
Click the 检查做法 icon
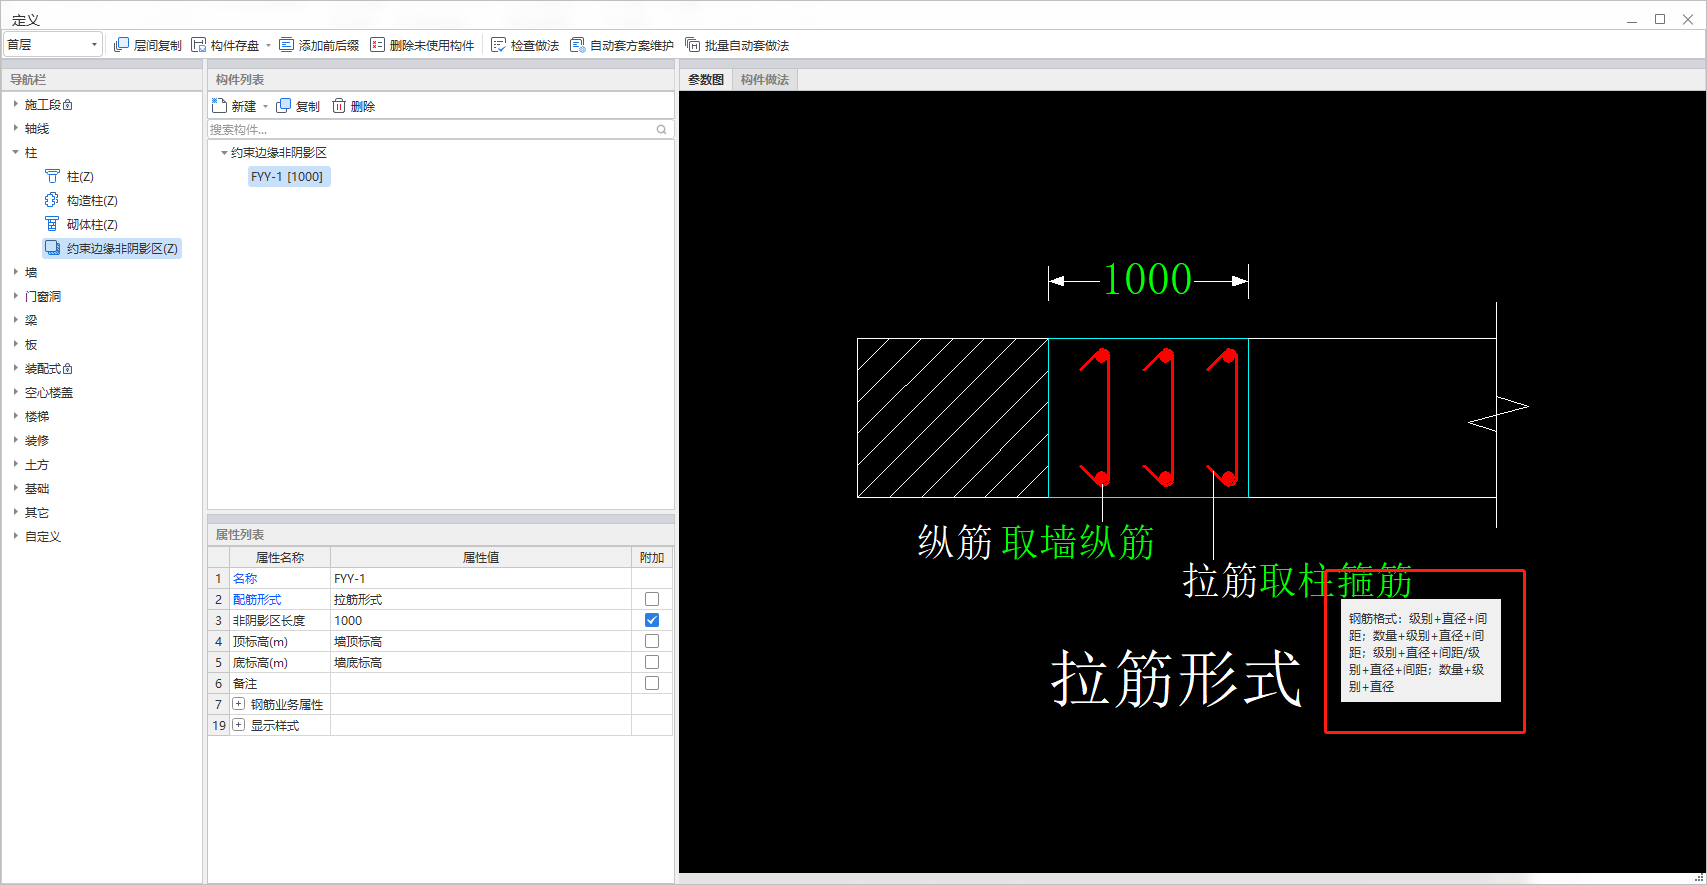(x=498, y=45)
